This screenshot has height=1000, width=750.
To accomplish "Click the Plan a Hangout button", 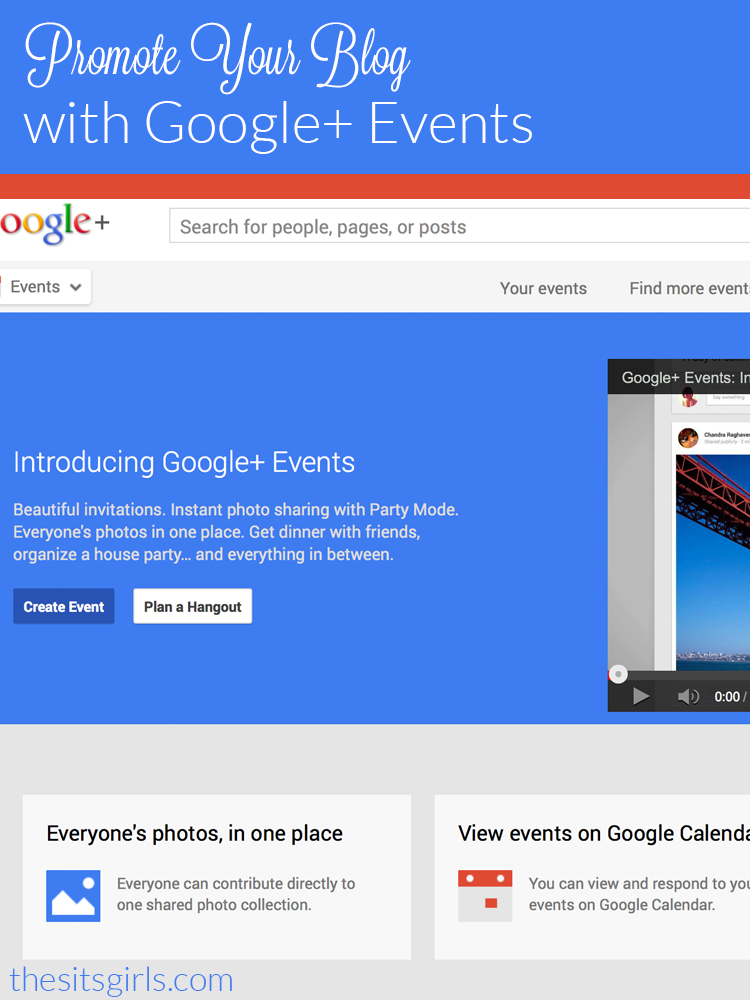I will (x=193, y=606).
